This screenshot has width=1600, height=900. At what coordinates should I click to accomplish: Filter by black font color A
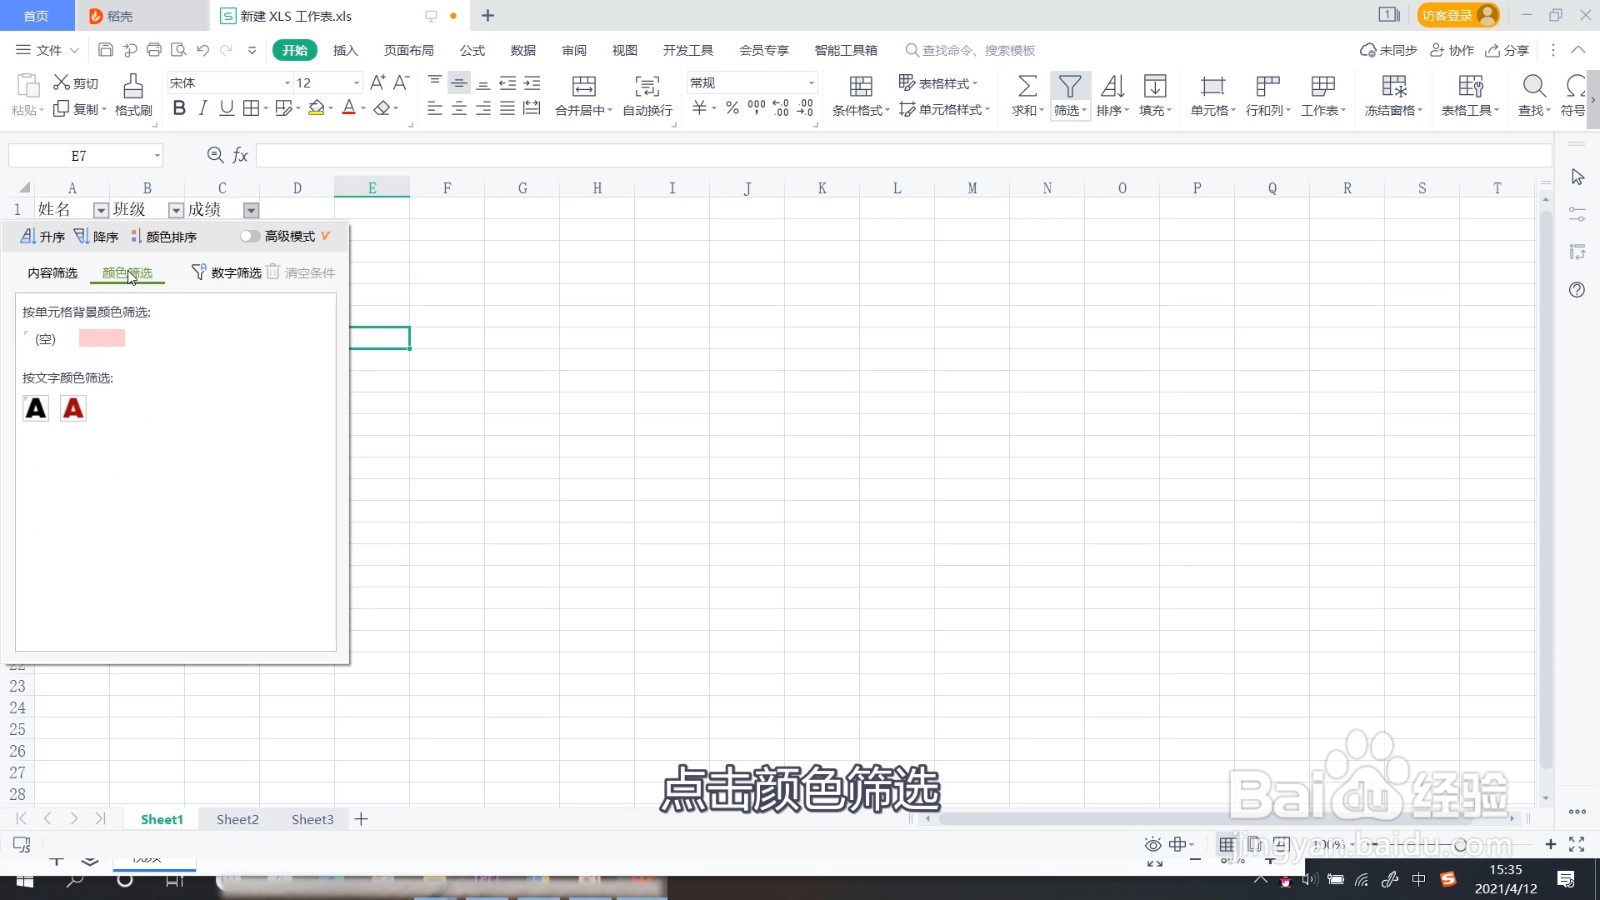click(36, 408)
